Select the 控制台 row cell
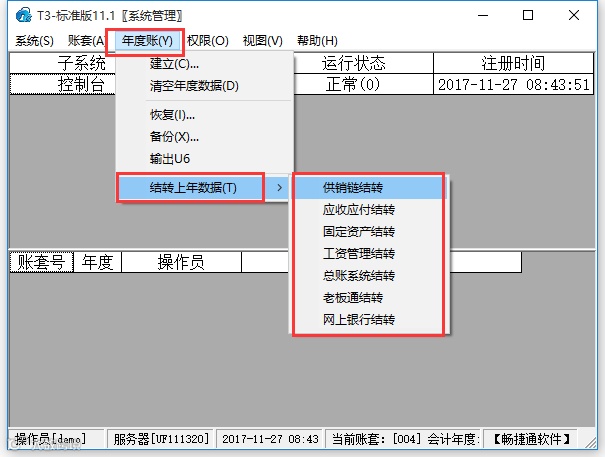This screenshot has width=605, height=457. pos(63,84)
